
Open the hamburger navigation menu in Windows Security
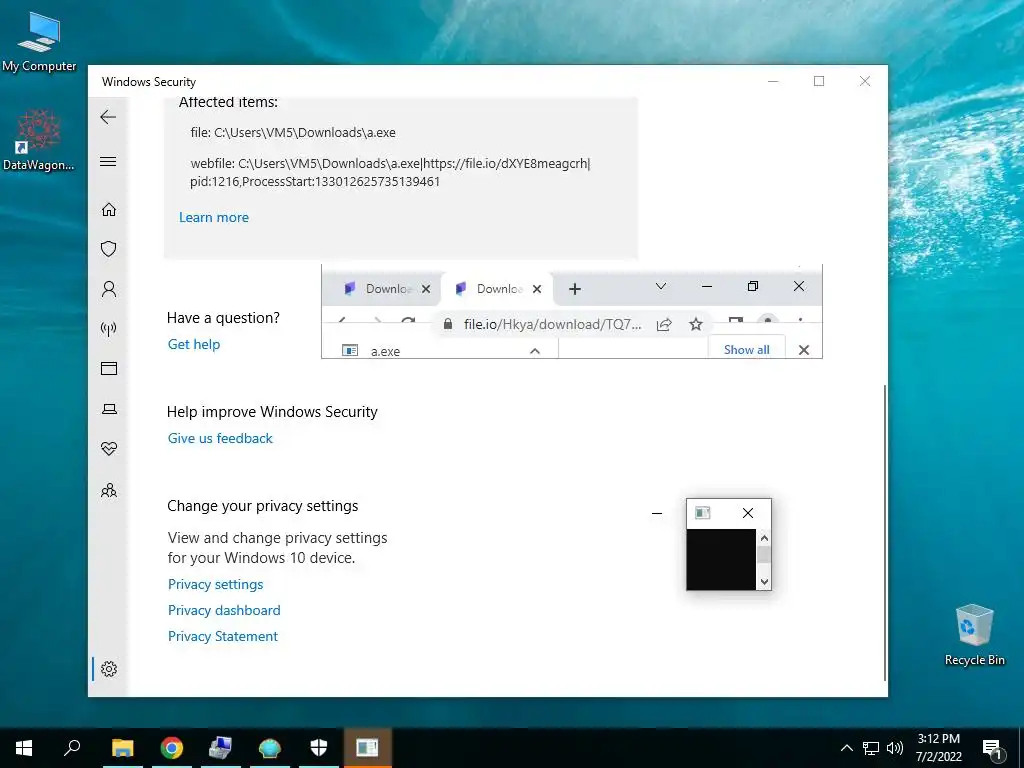108,161
